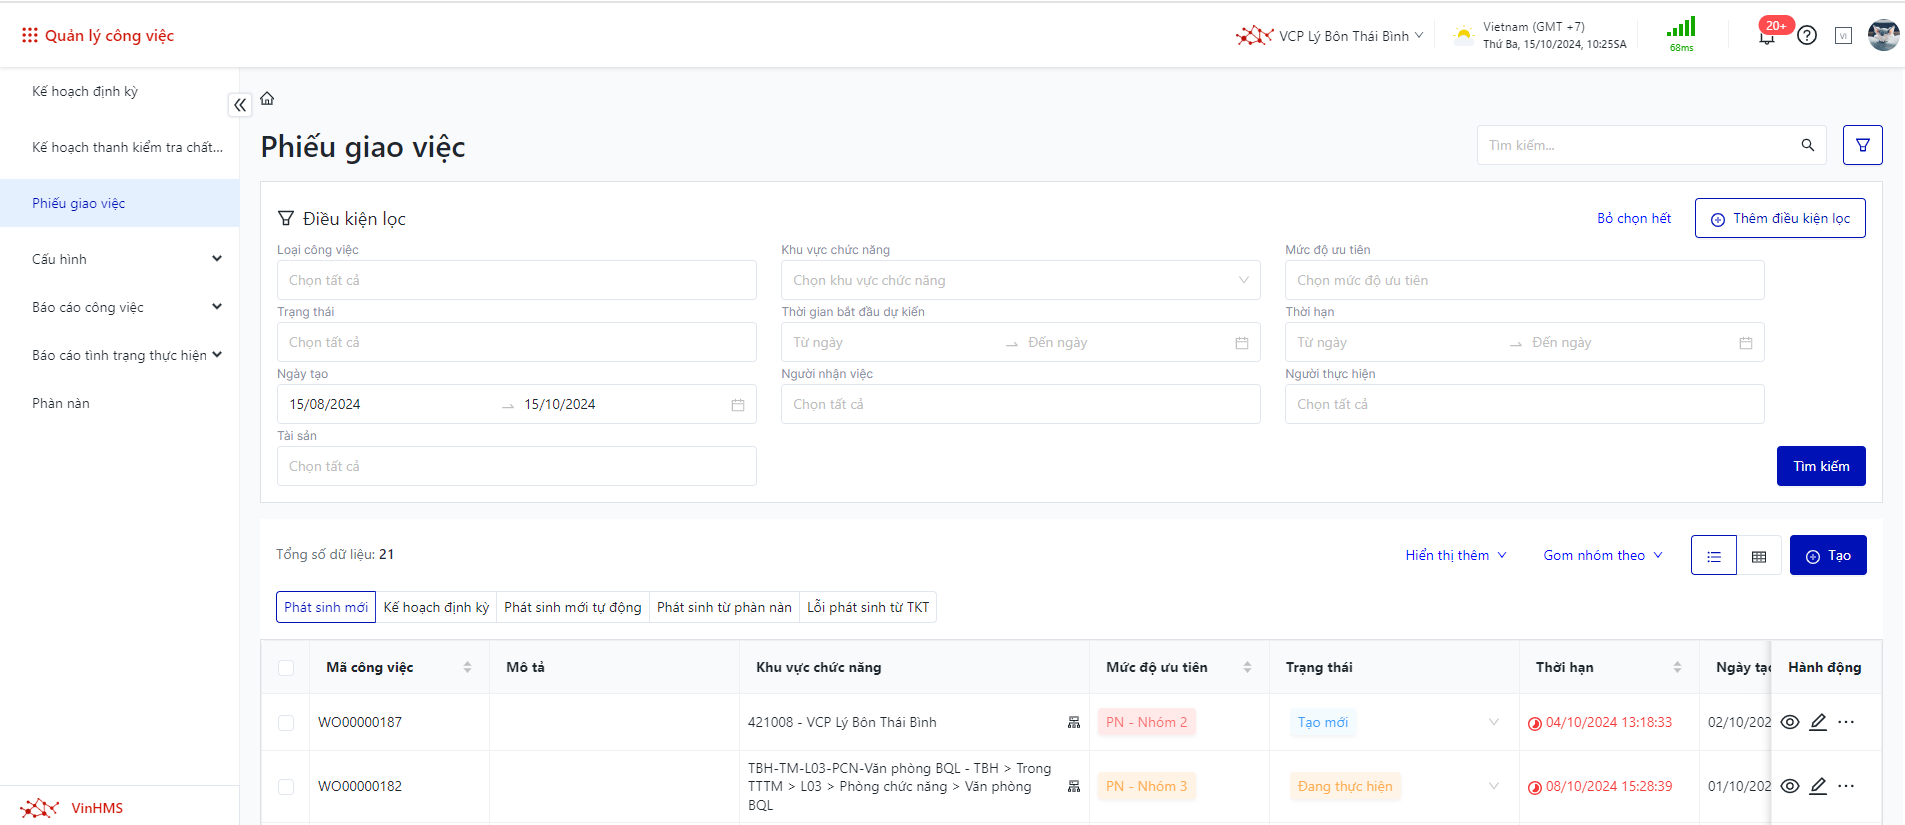Open the notifications bell icon
1905x825 pixels.
[1767, 37]
